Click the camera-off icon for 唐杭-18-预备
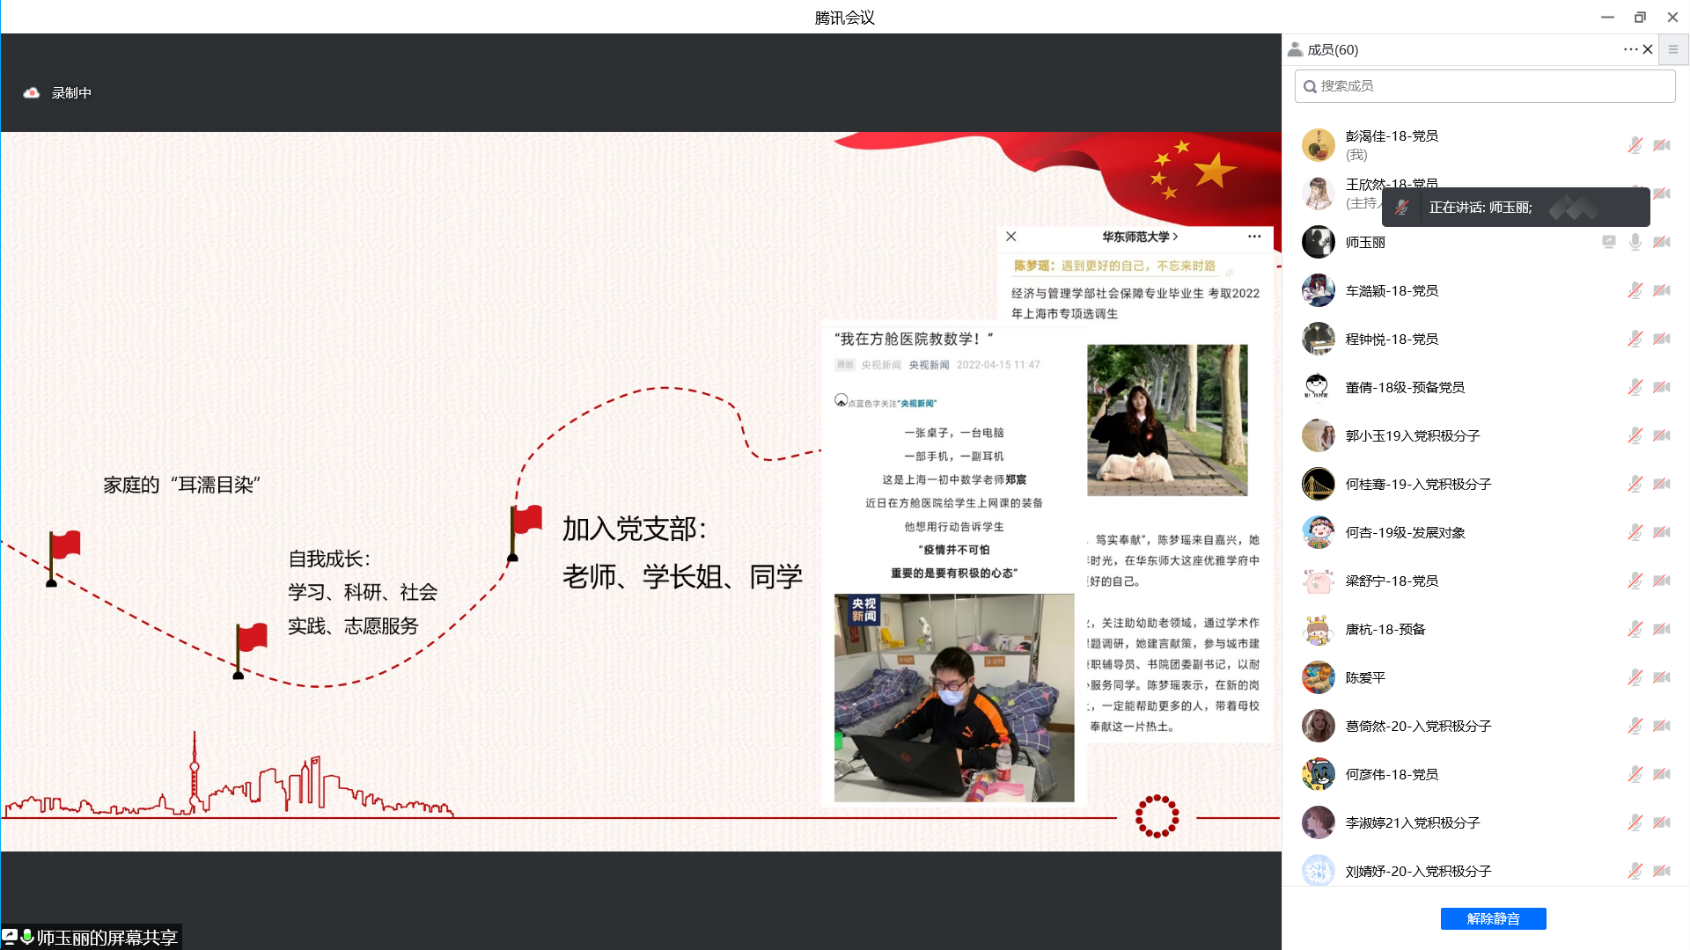The height and width of the screenshot is (950, 1690). [x=1662, y=629]
